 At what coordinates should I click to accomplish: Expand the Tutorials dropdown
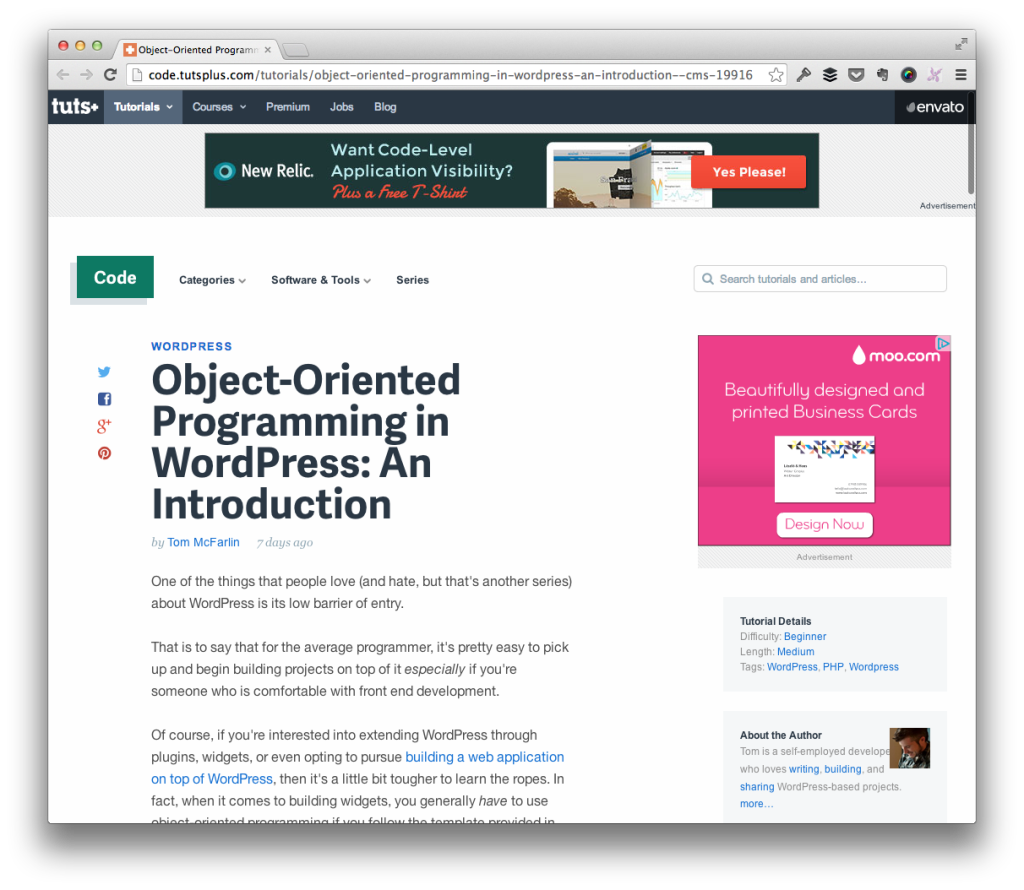click(x=143, y=107)
